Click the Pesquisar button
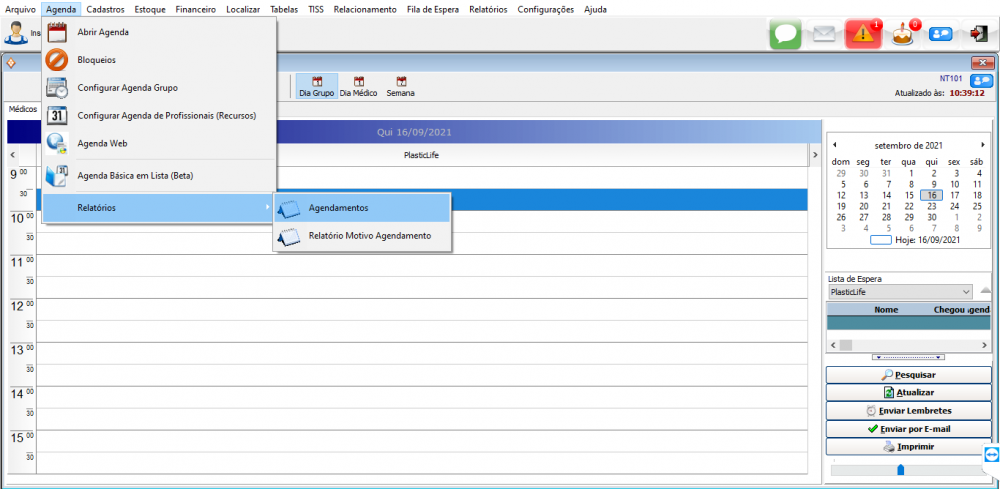This screenshot has width=1000, height=489. point(908,375)
